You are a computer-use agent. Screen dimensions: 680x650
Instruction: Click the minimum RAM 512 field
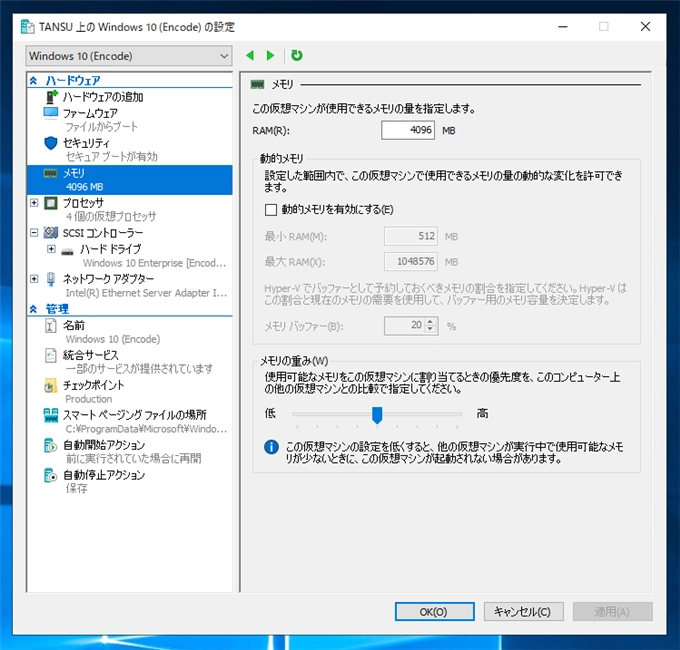pos(411,236)
